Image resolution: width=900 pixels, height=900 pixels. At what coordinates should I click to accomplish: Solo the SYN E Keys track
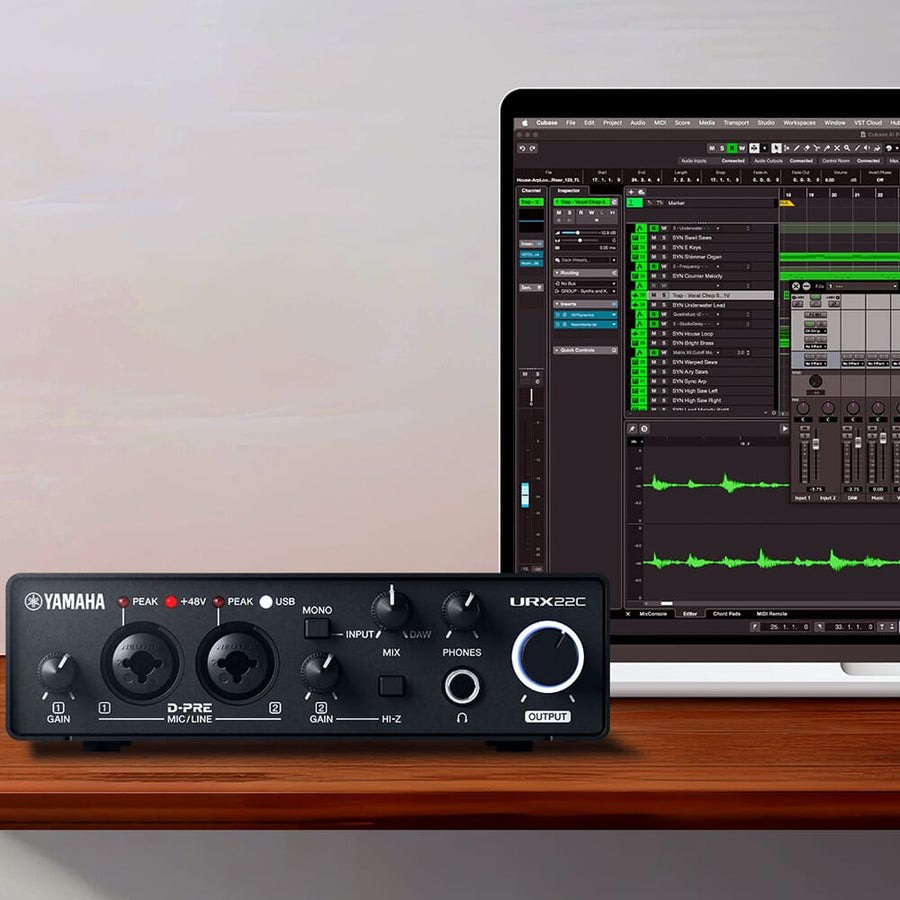[664, 247]
